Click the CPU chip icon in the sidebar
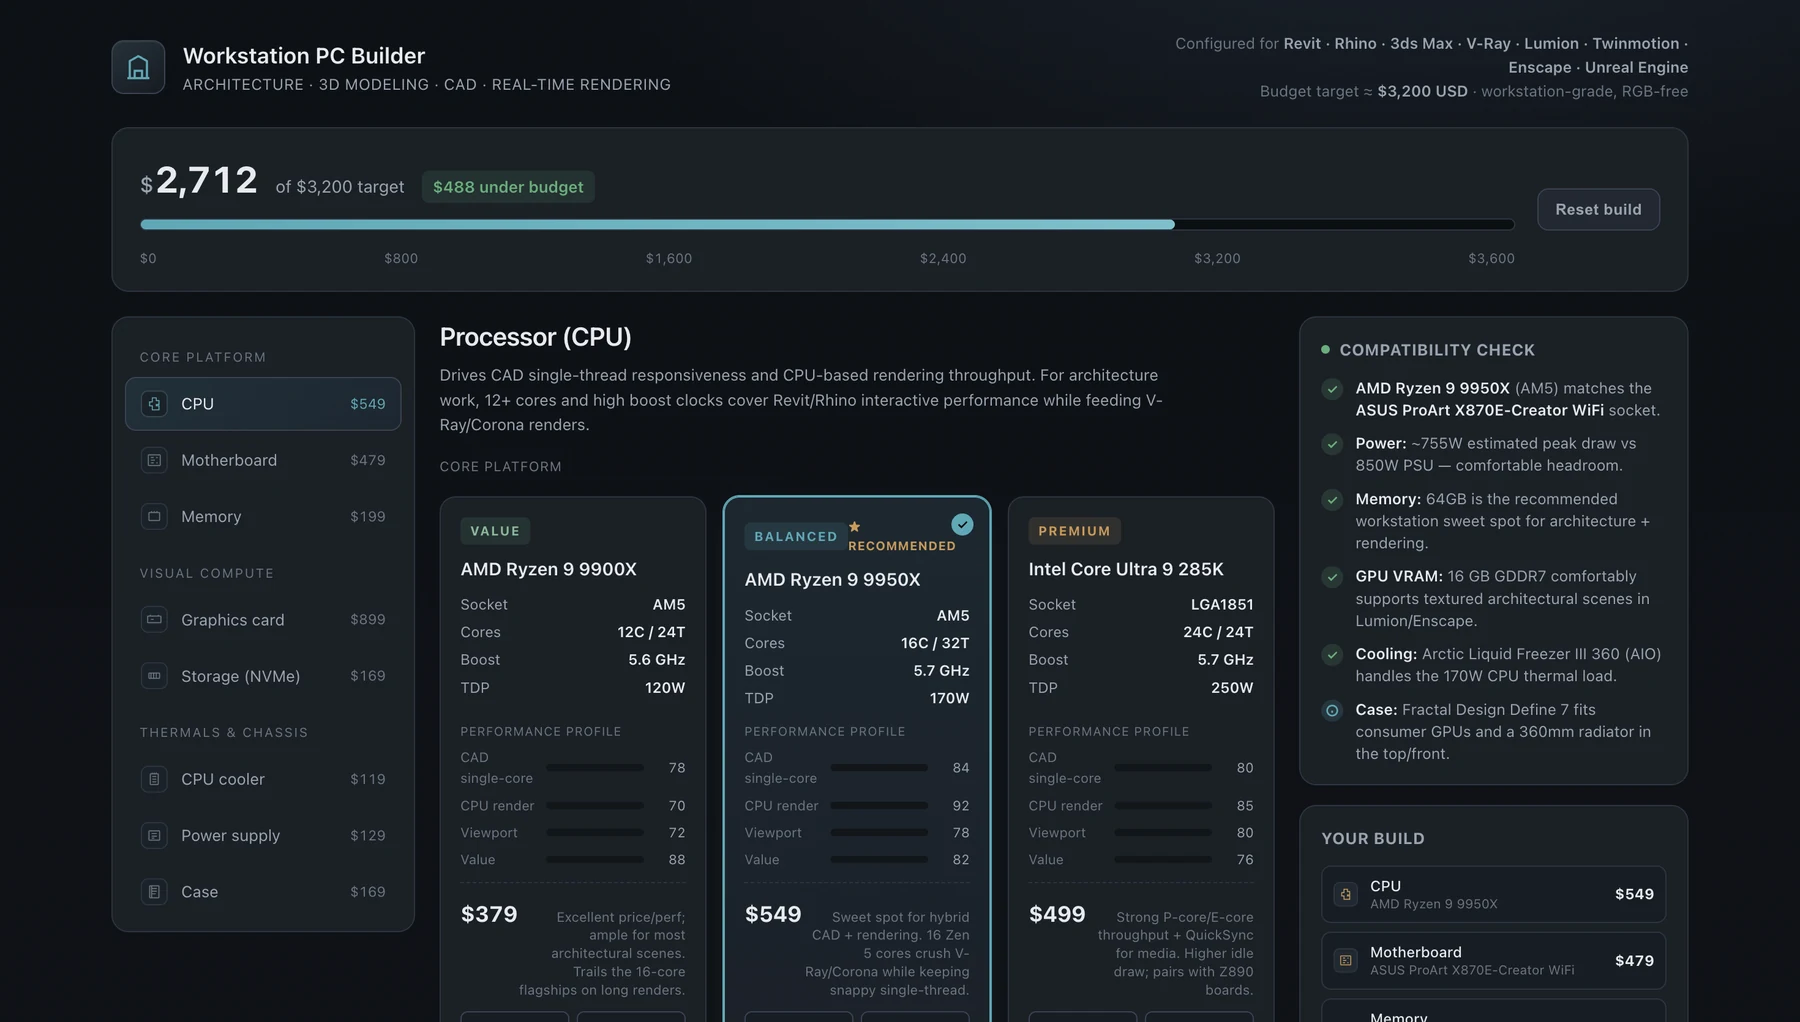Viewport: 1800px width, 1022px height. pos(154,404)
